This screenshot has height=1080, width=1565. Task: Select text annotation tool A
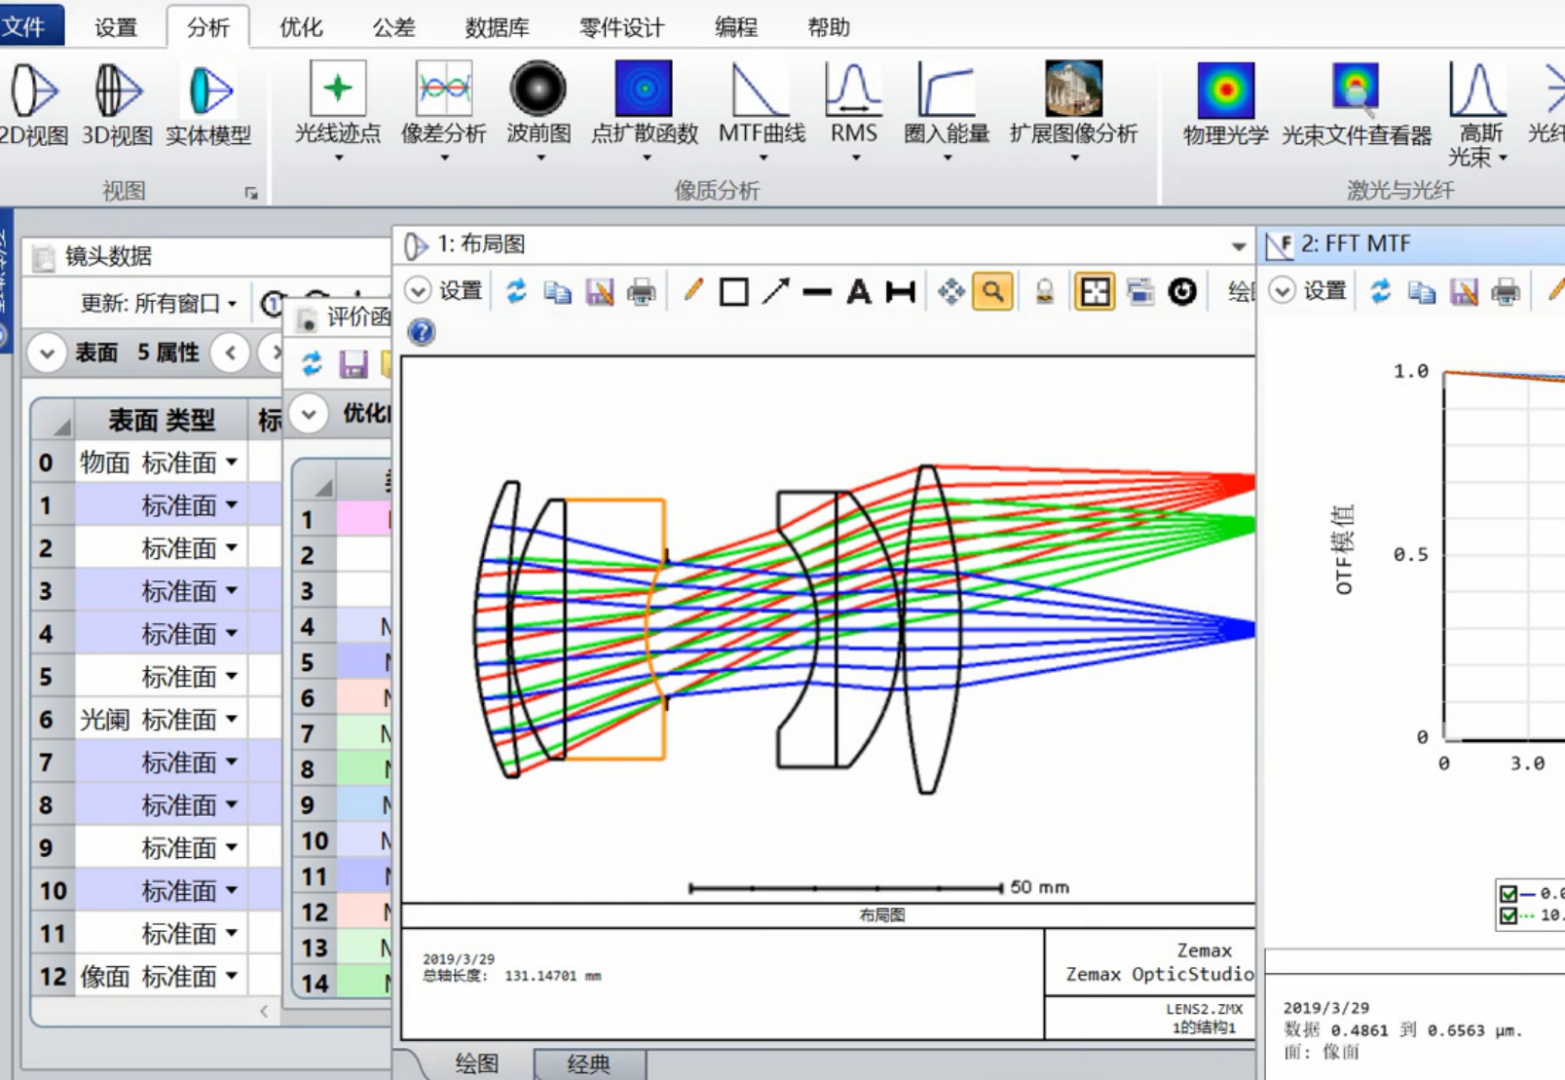pyautogui.click(x=858, y=292)
